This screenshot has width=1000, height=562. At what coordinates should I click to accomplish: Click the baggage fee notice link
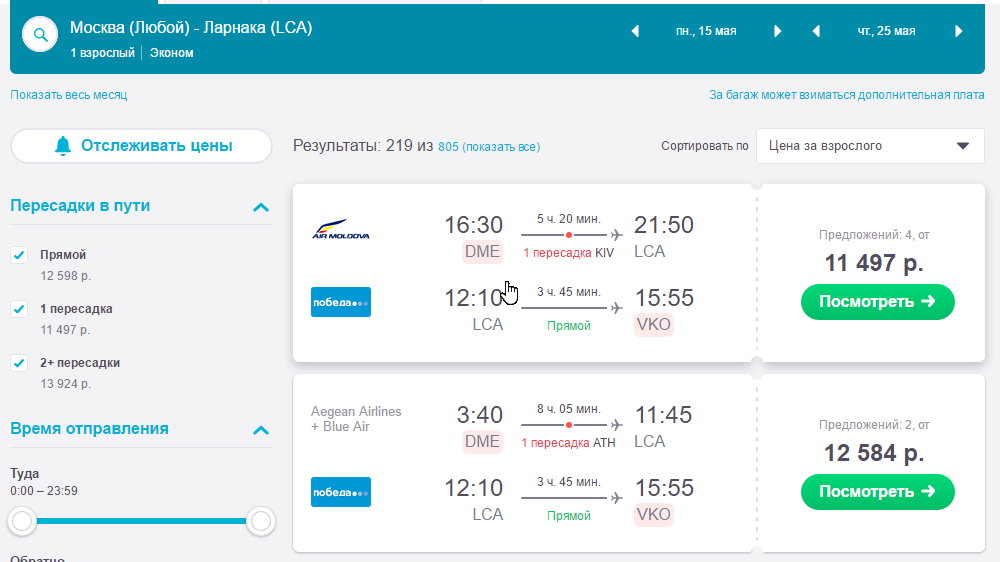(x=846, y=95)
